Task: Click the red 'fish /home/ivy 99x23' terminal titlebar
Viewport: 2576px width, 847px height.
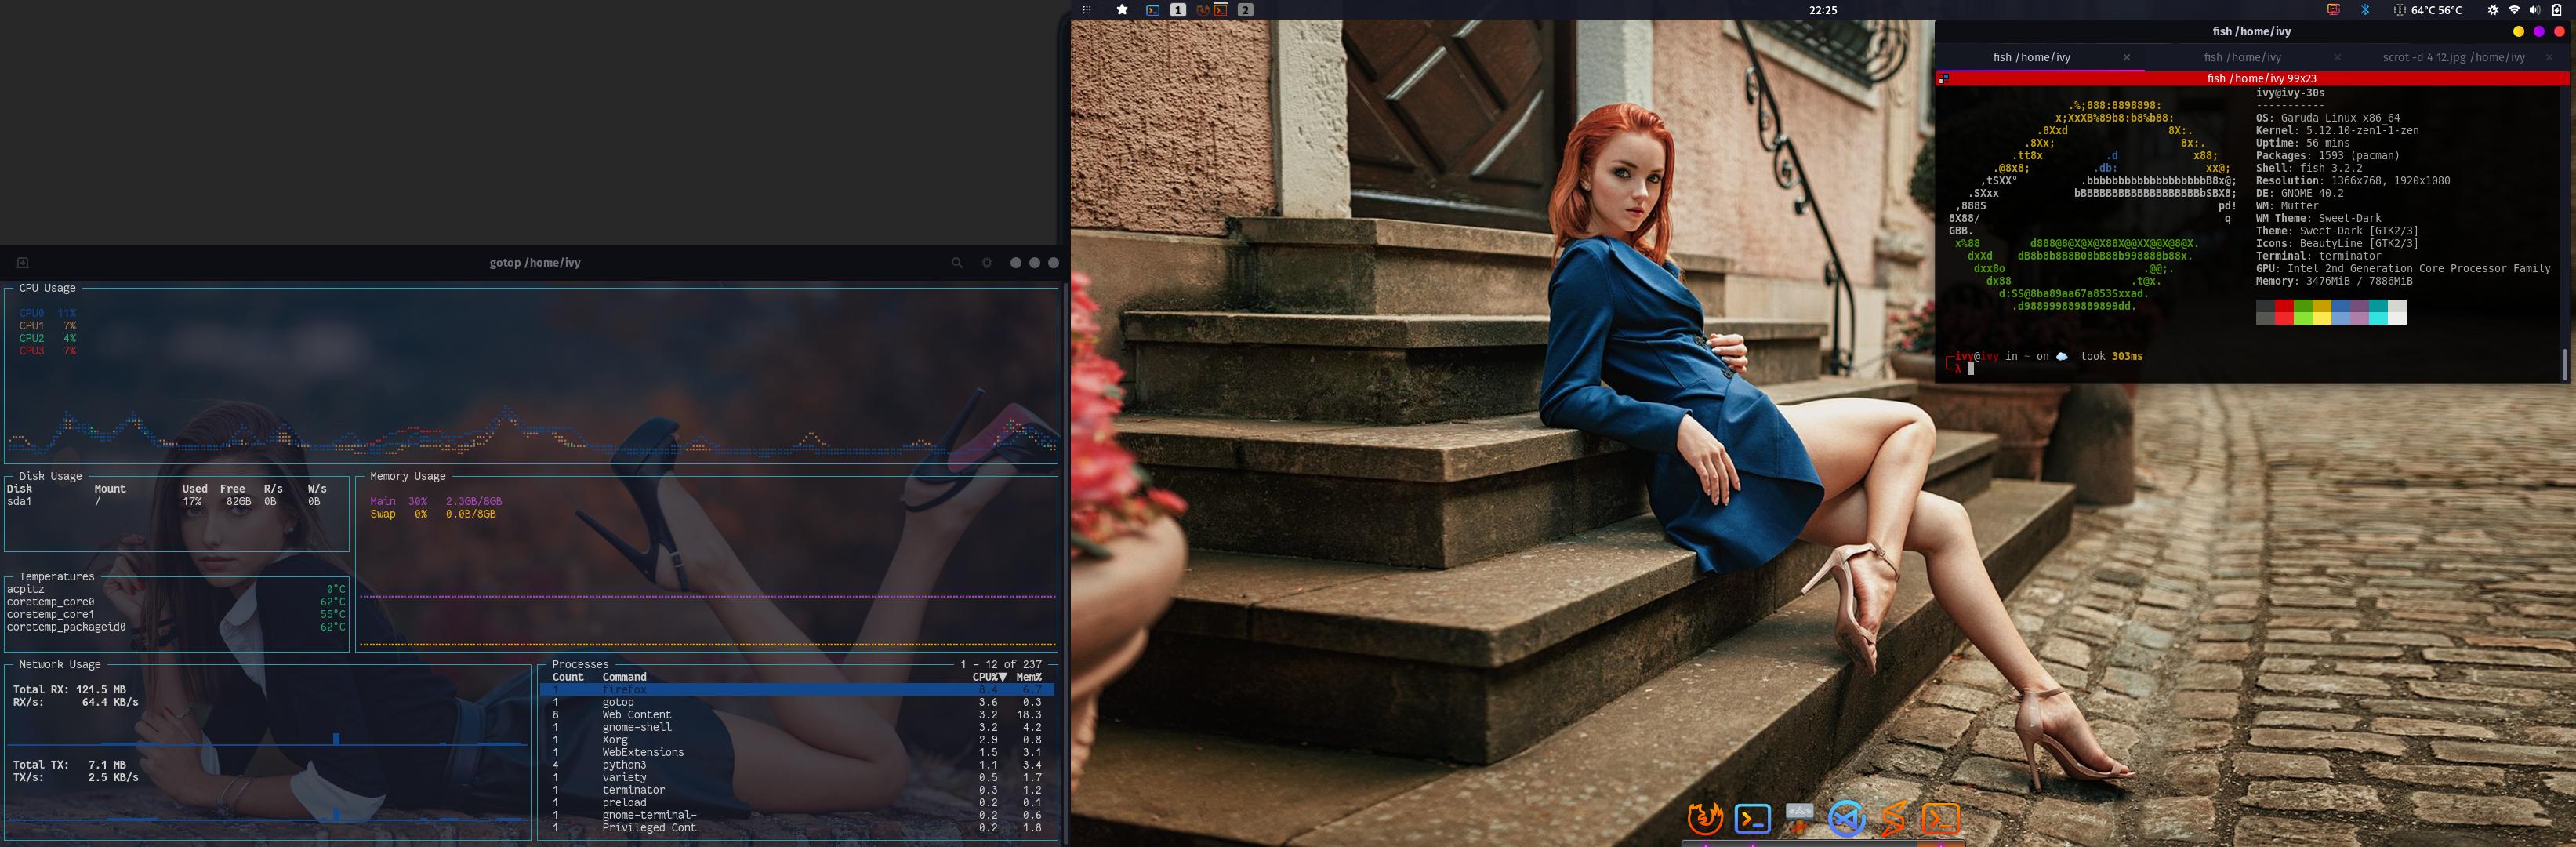Action: (2252, 78)
